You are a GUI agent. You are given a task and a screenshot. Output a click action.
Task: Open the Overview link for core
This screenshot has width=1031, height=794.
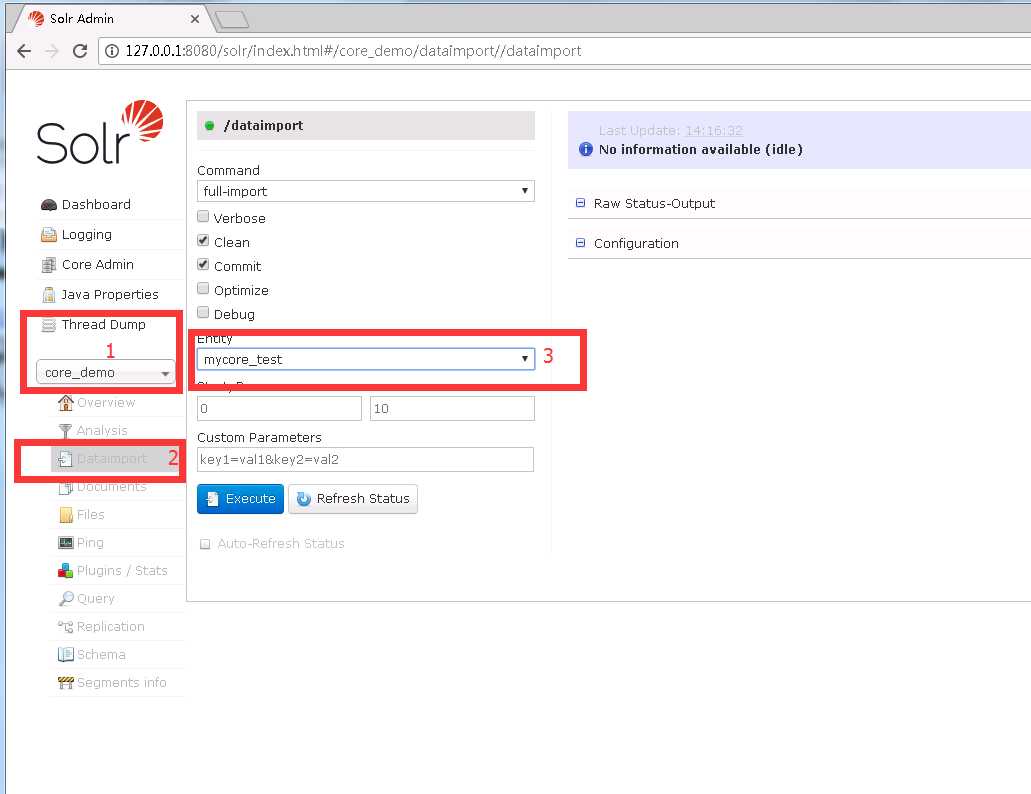106,402
